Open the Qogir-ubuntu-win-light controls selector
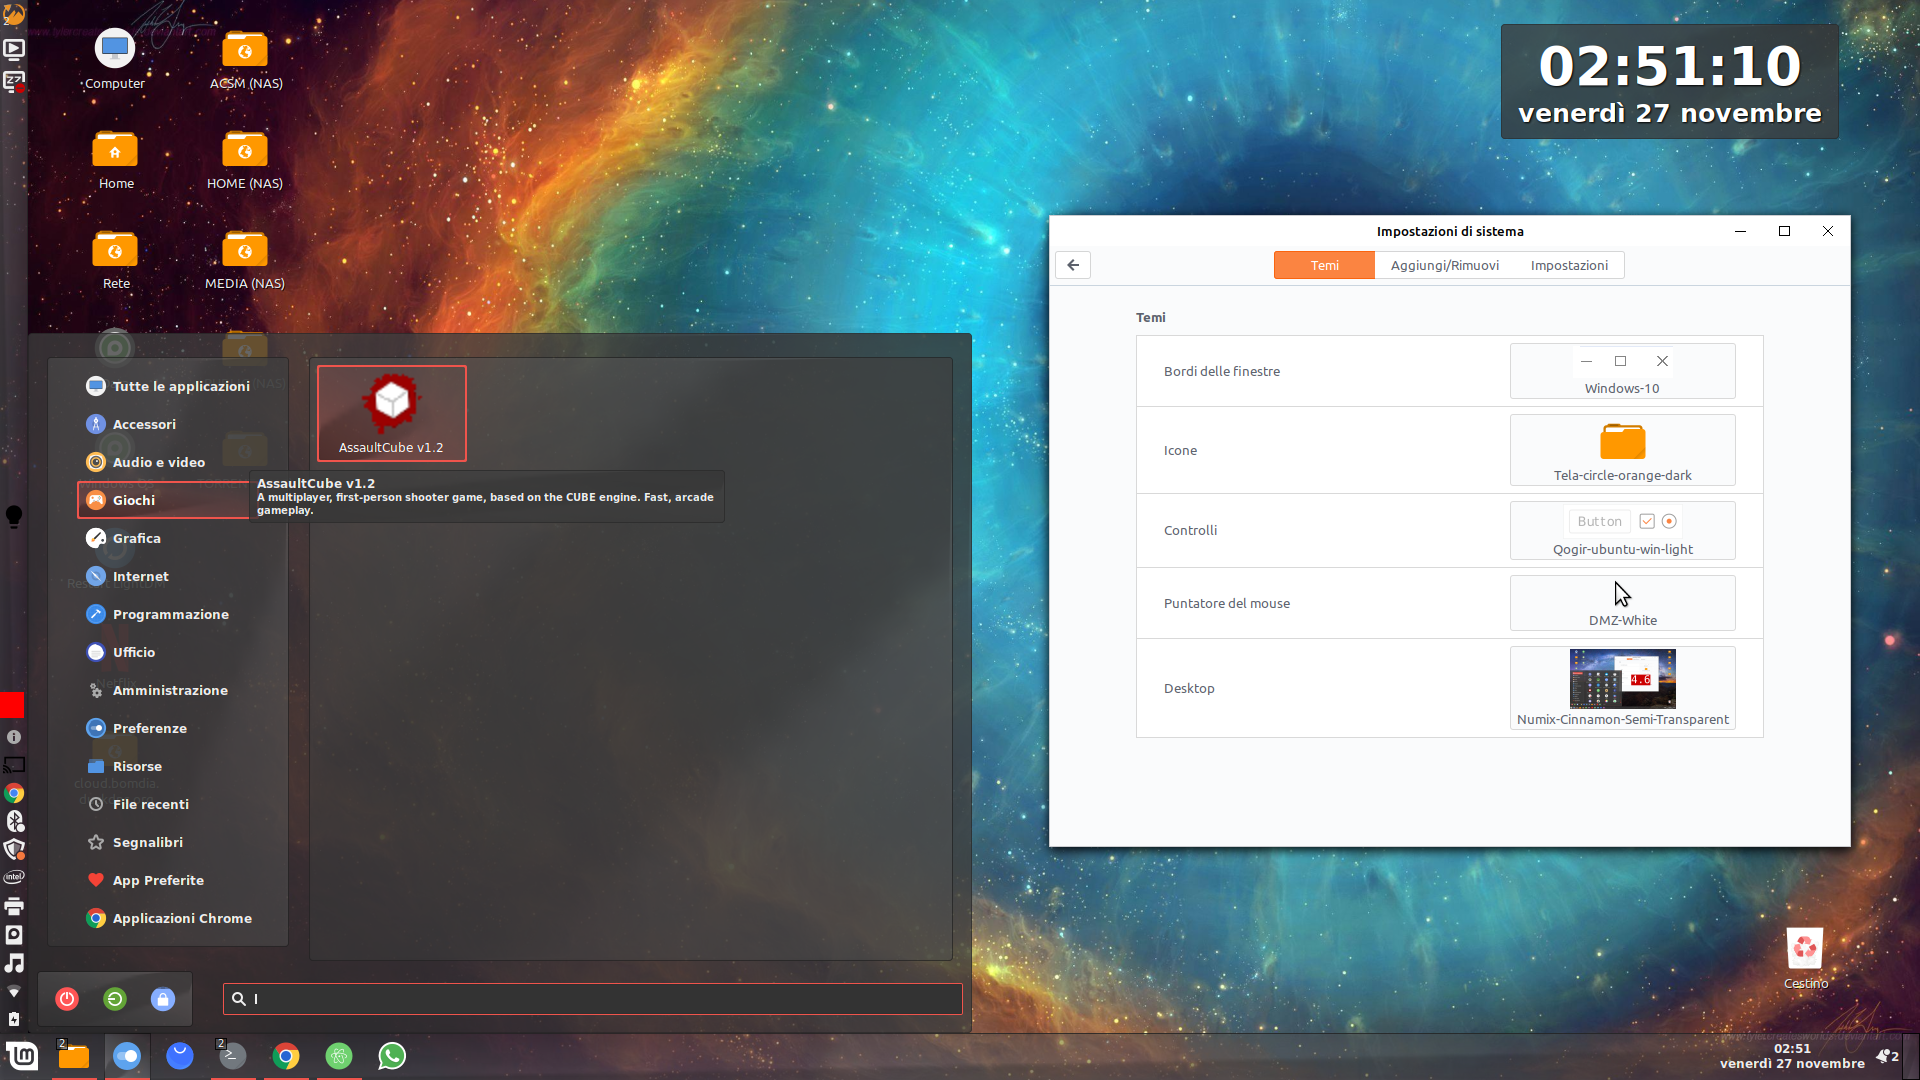This screenshot has height=1080, width=1920. 1622,530
